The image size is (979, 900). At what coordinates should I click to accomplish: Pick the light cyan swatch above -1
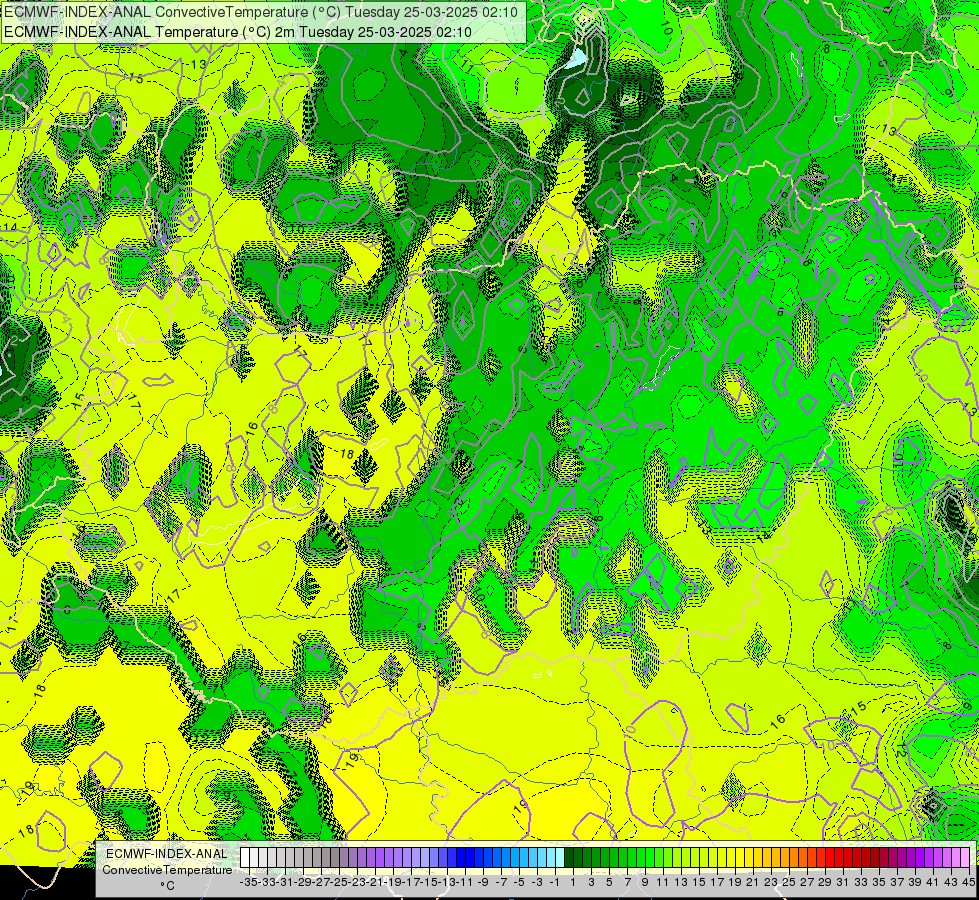click(x=551, y=857)
